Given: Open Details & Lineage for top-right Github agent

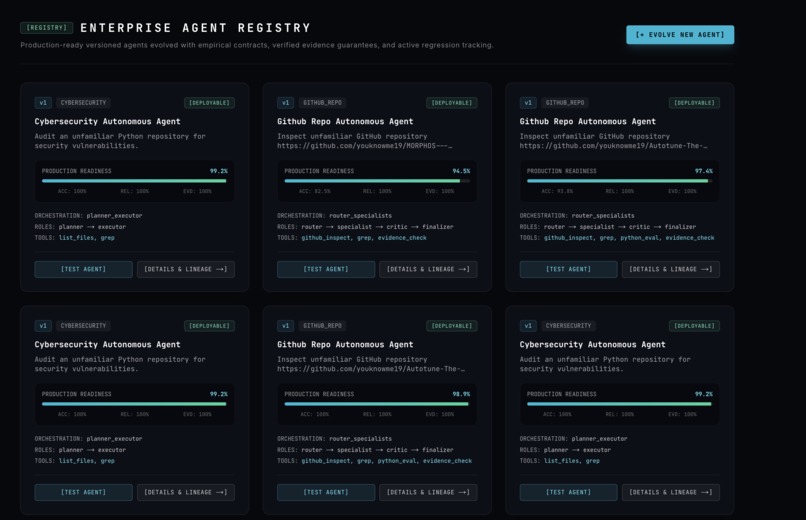Looking at the screenshot, I should pyautogui.click(x=671, y=269).
